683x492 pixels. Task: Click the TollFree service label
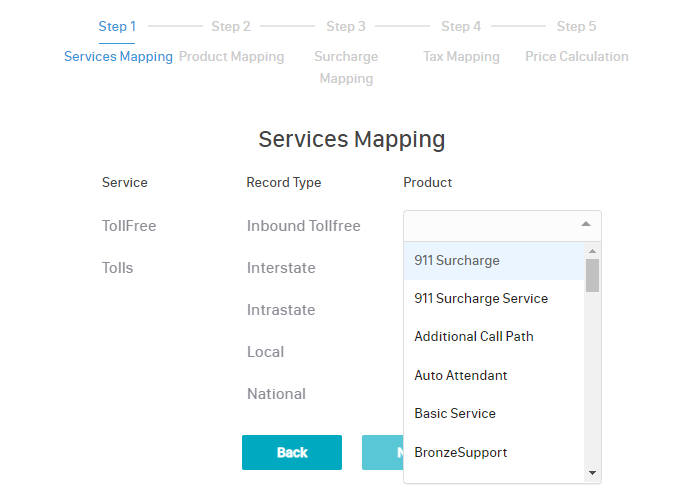coord(129,226)
